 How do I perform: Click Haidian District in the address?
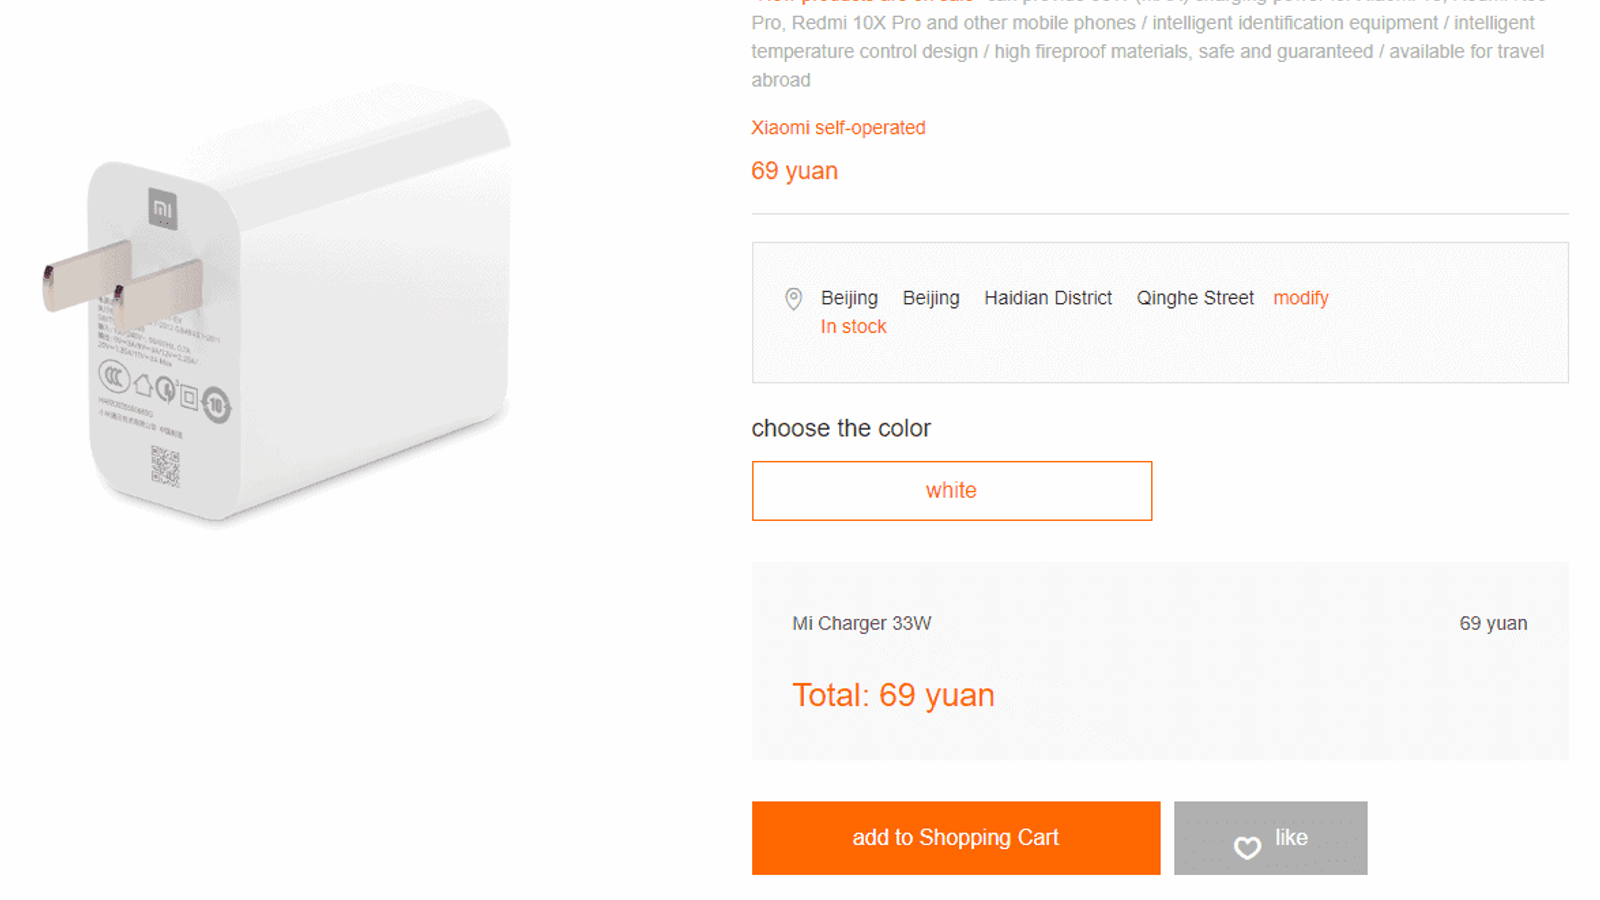[1047, 298]
